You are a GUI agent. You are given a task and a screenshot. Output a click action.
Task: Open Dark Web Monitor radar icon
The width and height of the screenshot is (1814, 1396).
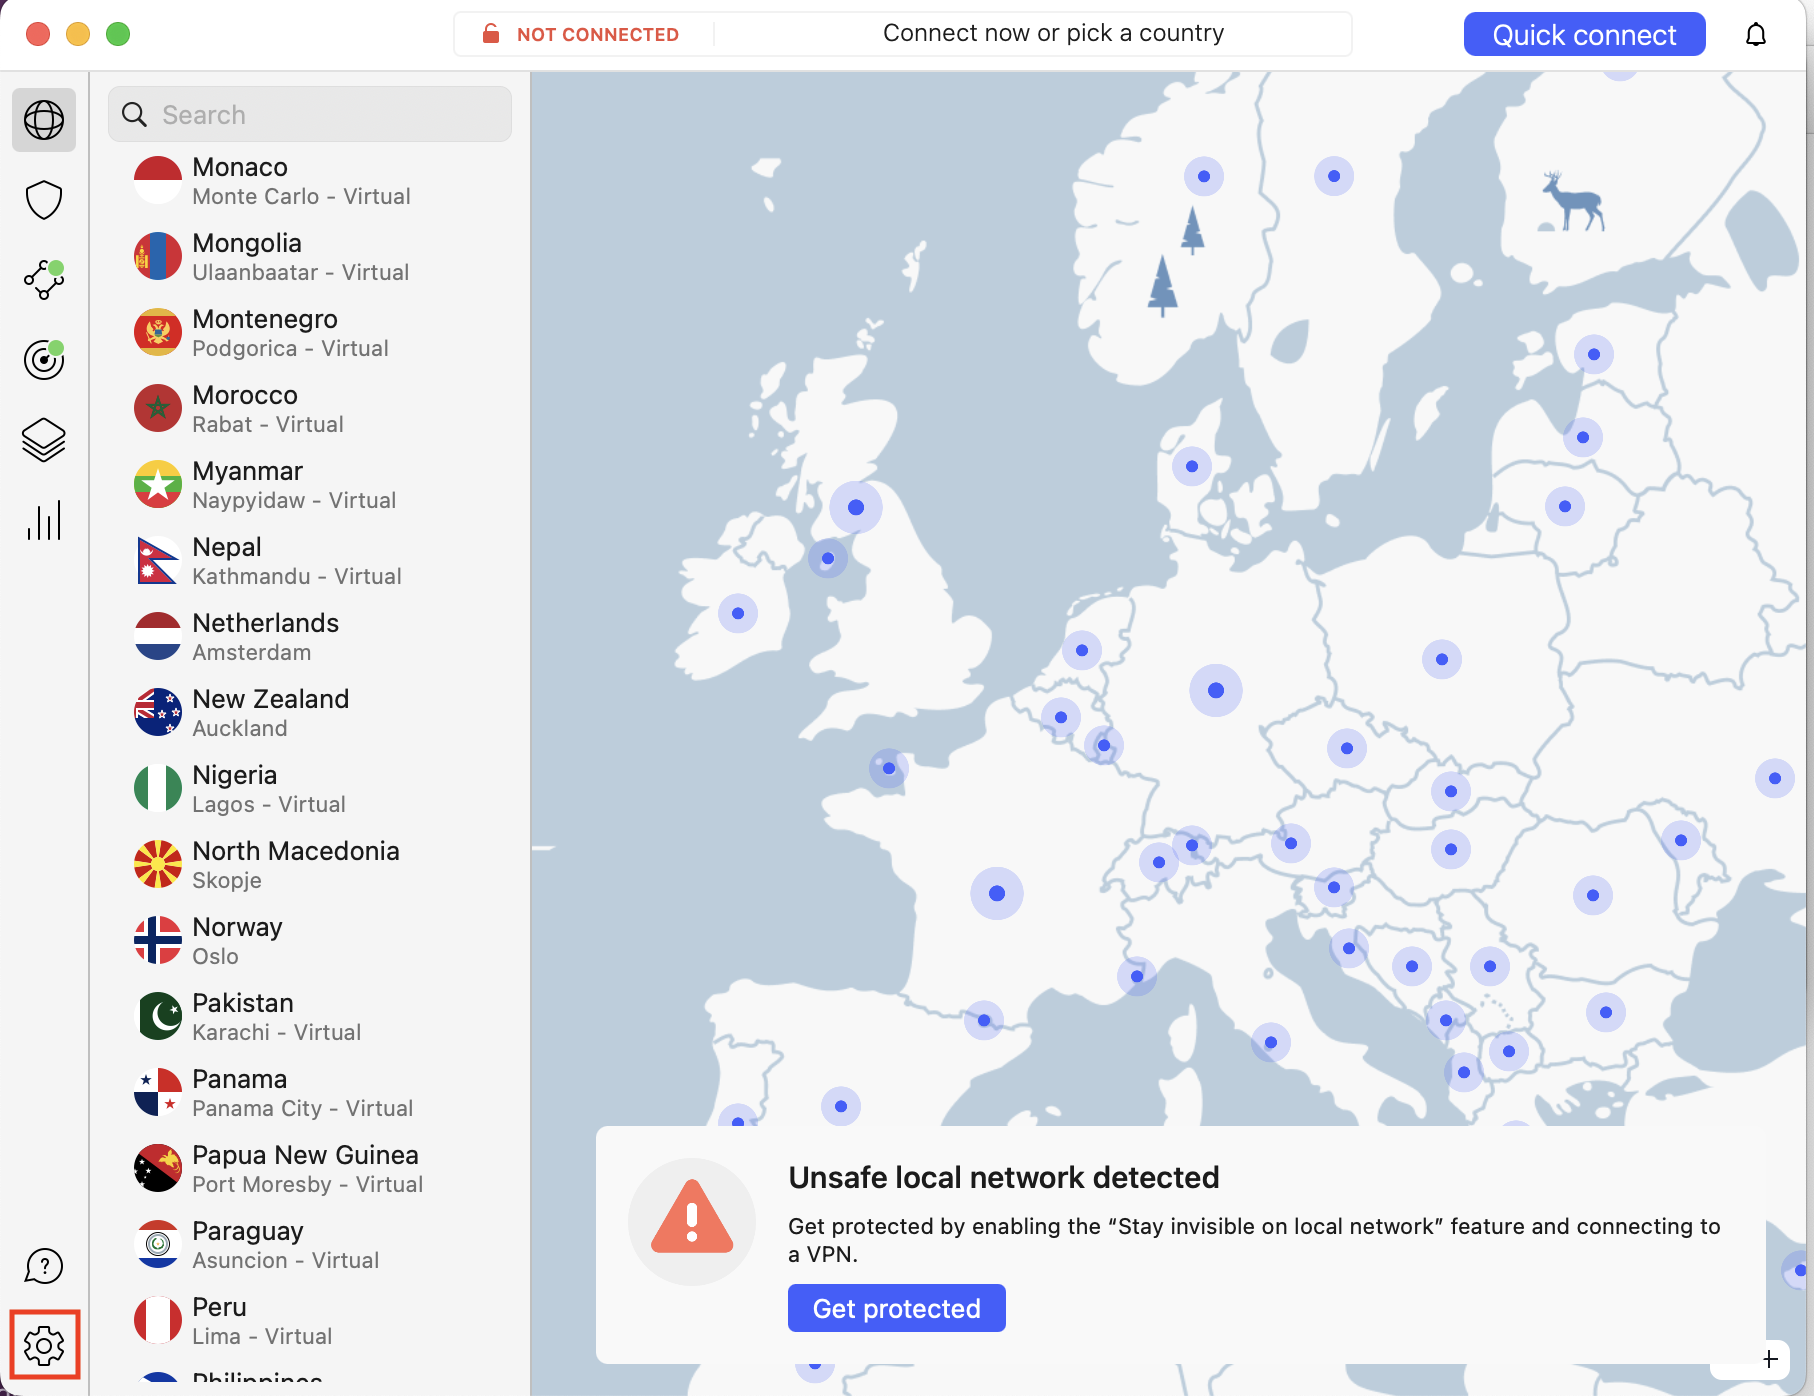pos(43,360)
